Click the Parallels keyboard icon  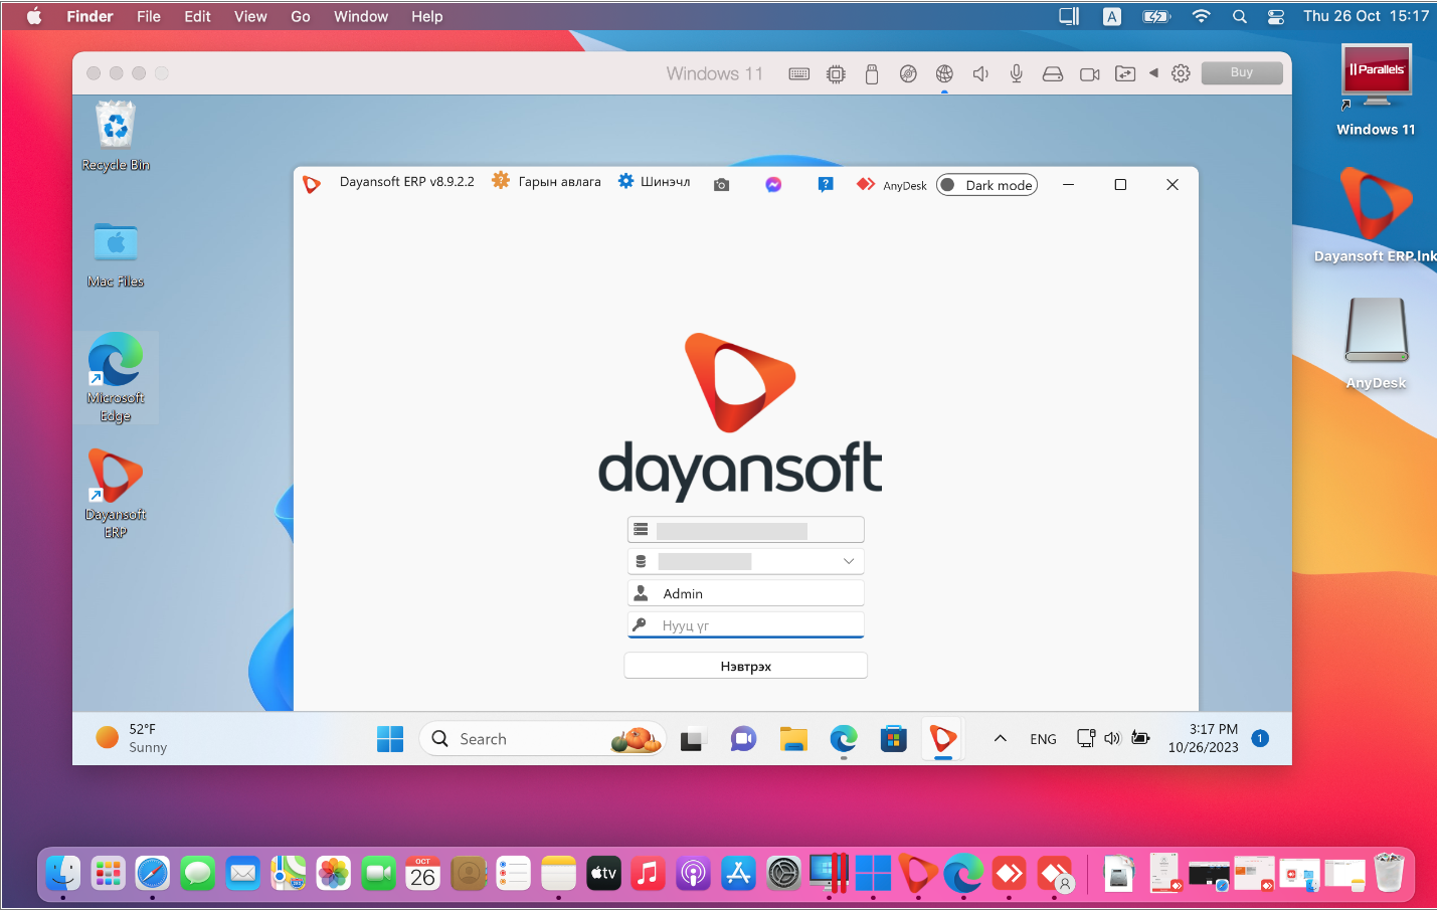click(x=799, y=74)
